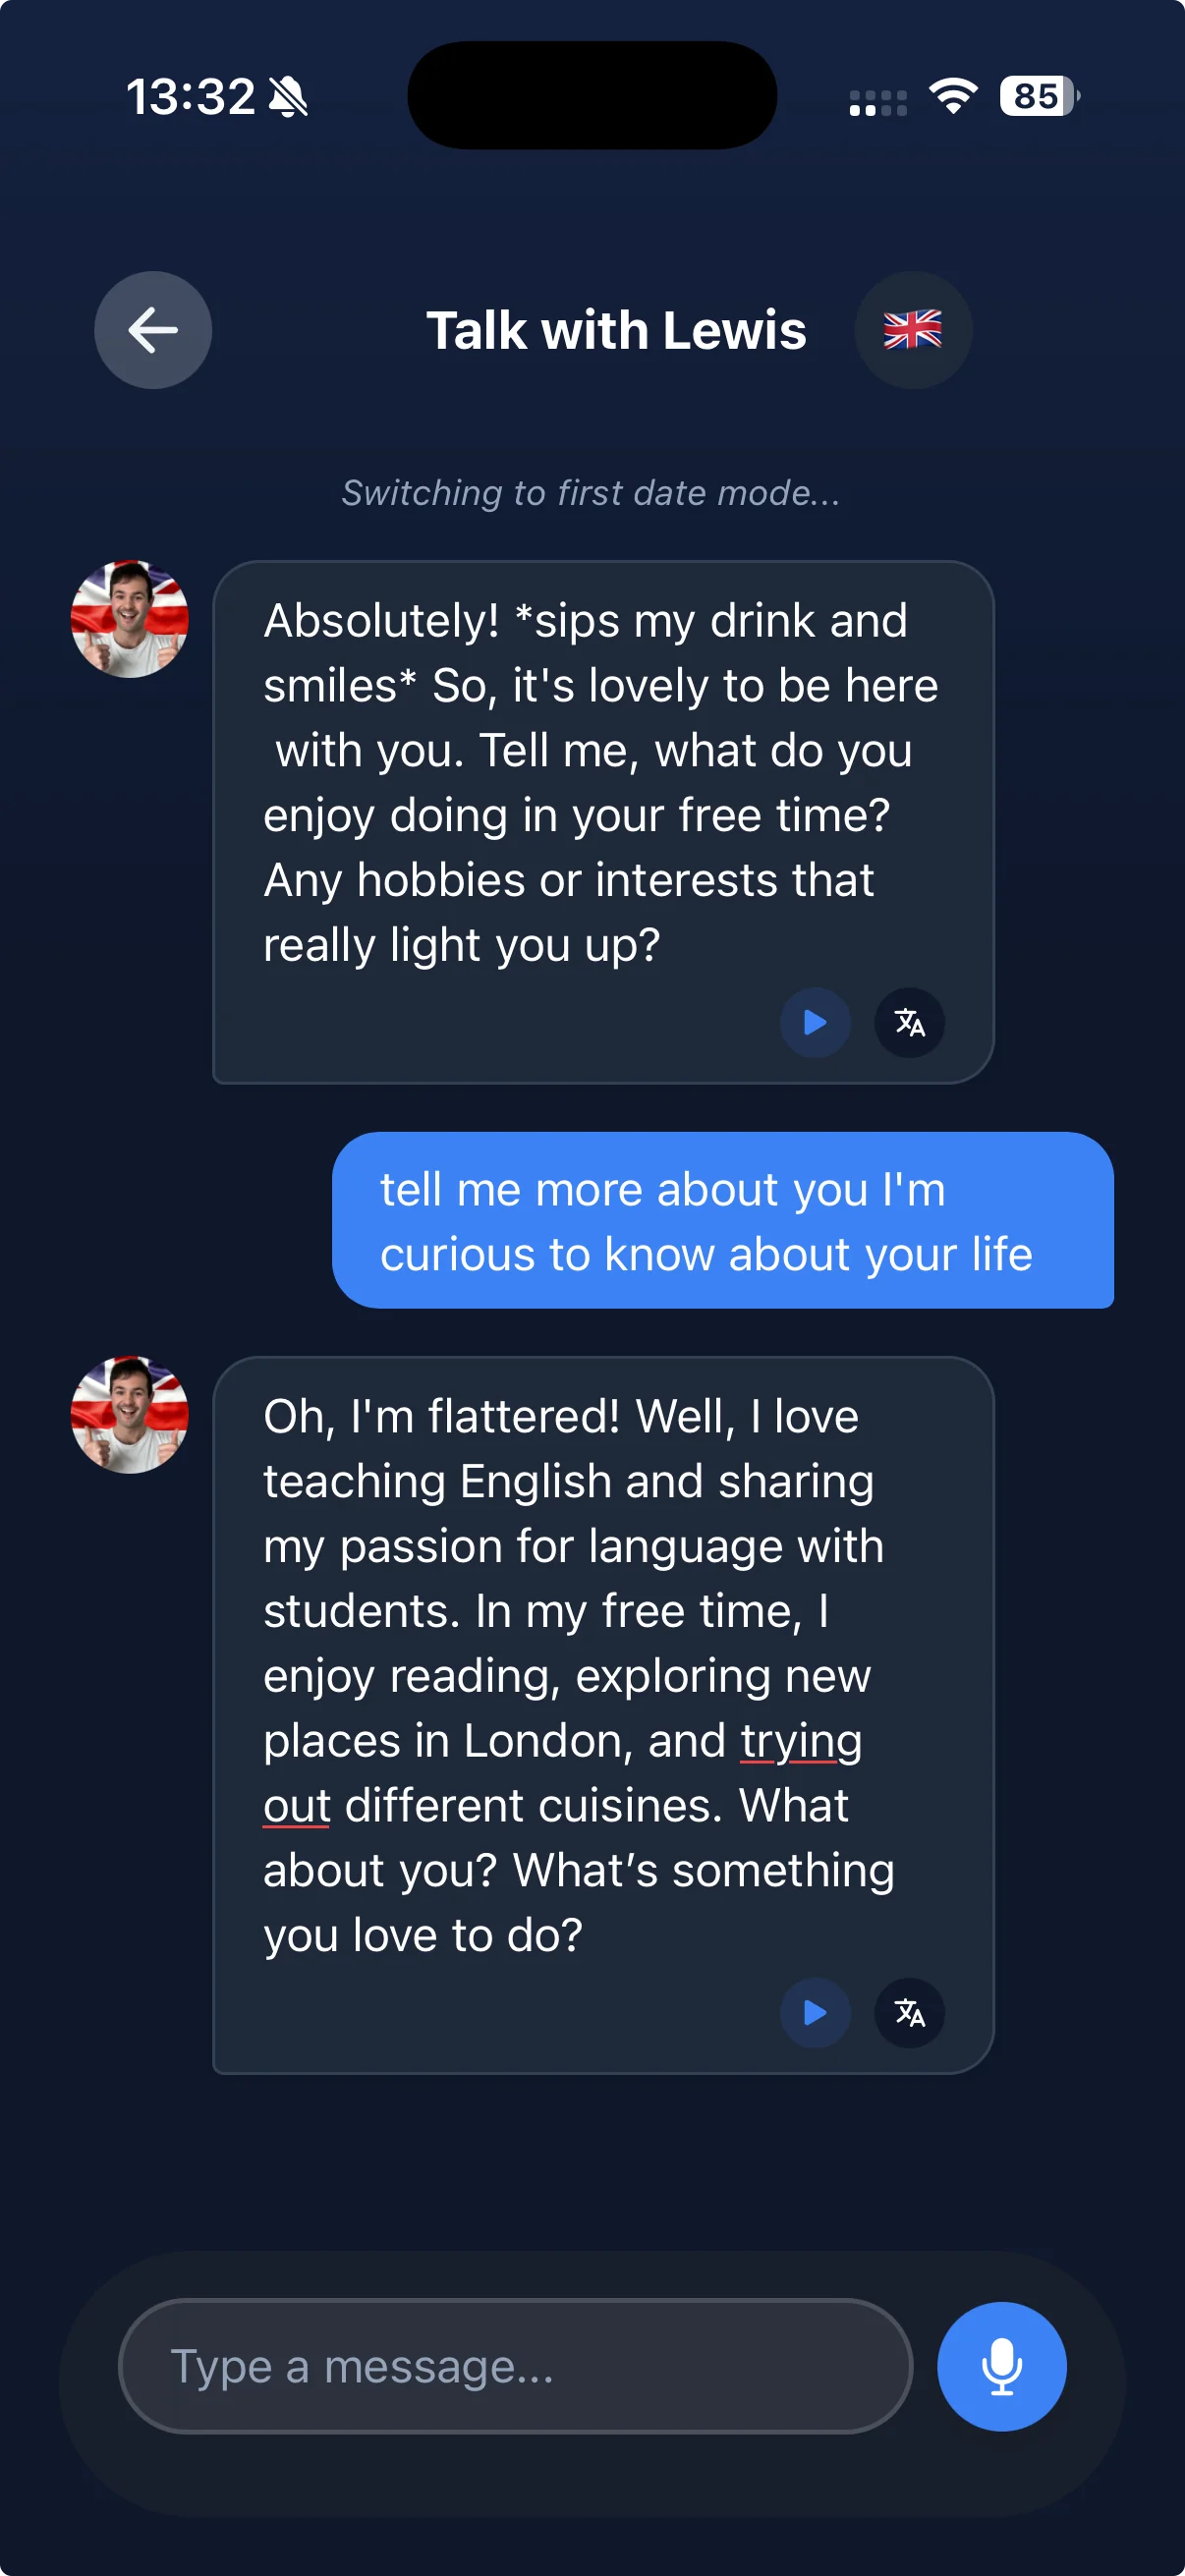Tap the blue 'tell me more about you' bubble
The image size is (1185, 2576).
coord(722,1220)
